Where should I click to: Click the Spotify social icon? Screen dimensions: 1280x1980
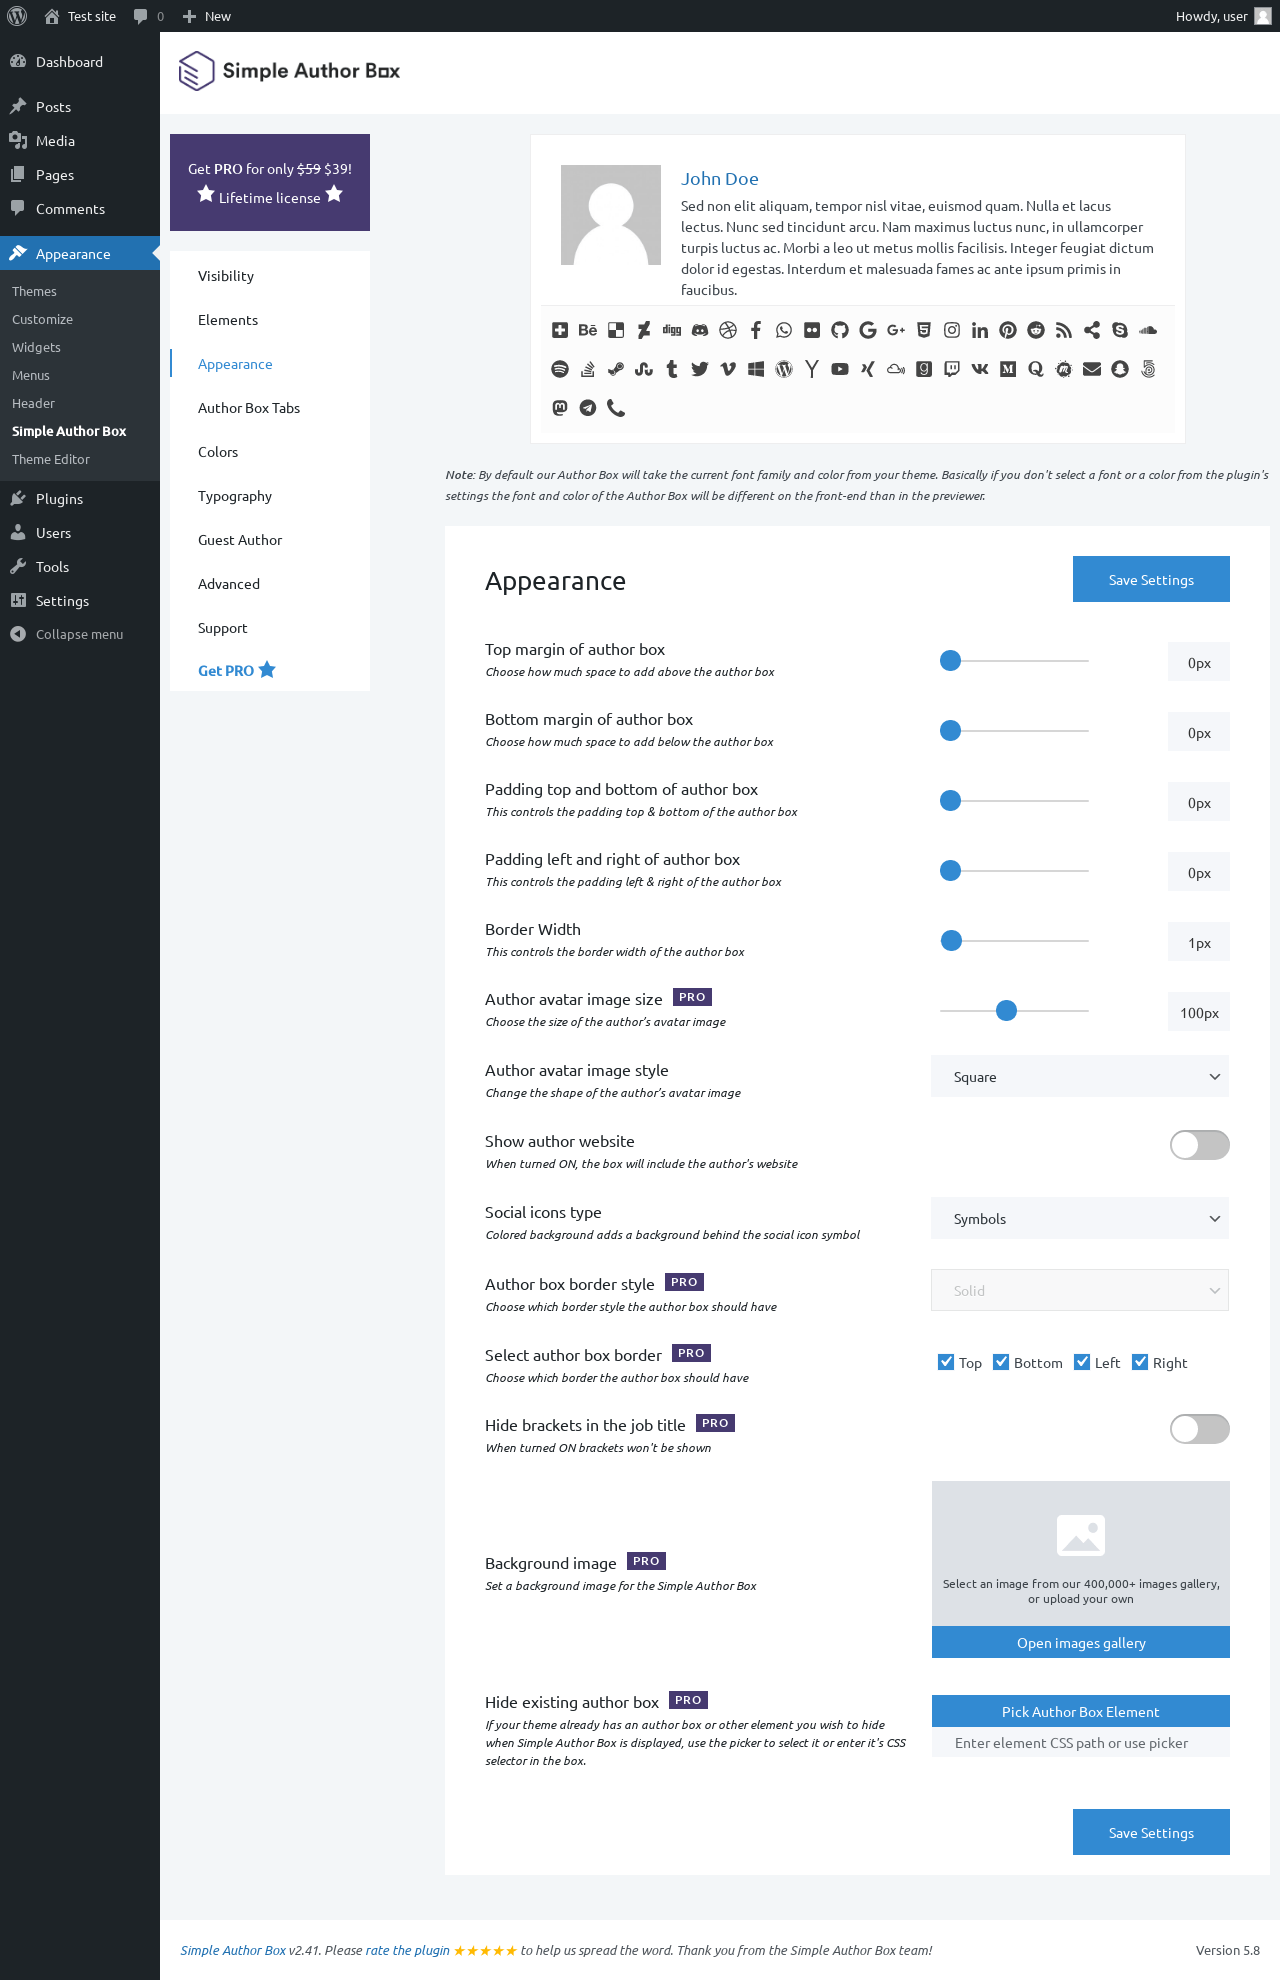tap(560, 369)
